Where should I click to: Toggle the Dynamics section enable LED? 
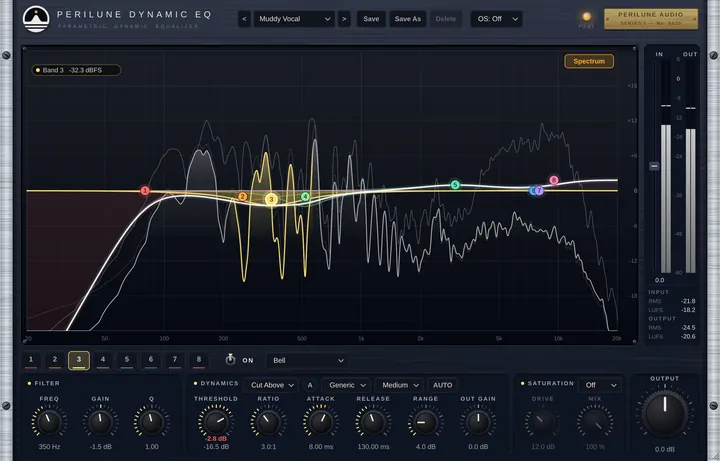pos(196,383)
